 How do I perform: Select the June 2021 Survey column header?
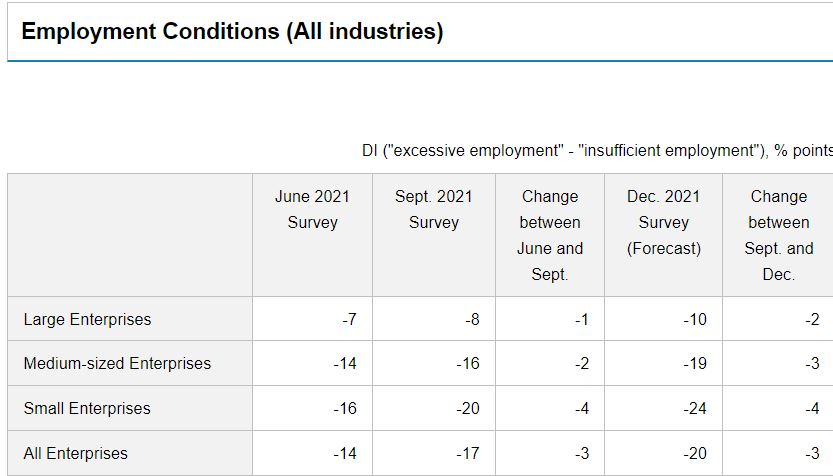[x=312, y=210]
